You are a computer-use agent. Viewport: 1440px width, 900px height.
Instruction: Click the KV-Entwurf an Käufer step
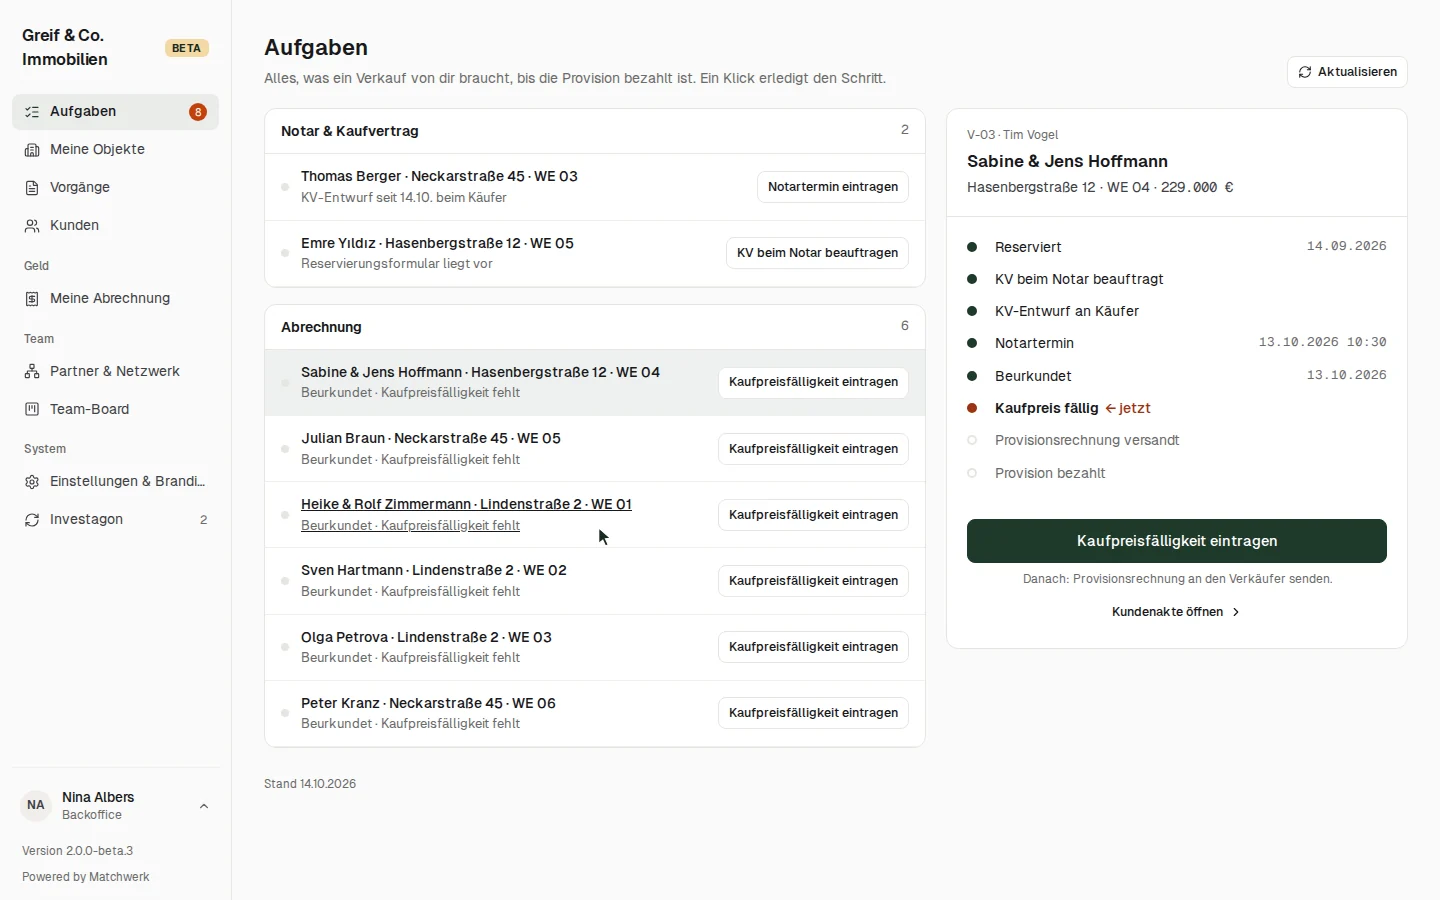(1177, 311)
